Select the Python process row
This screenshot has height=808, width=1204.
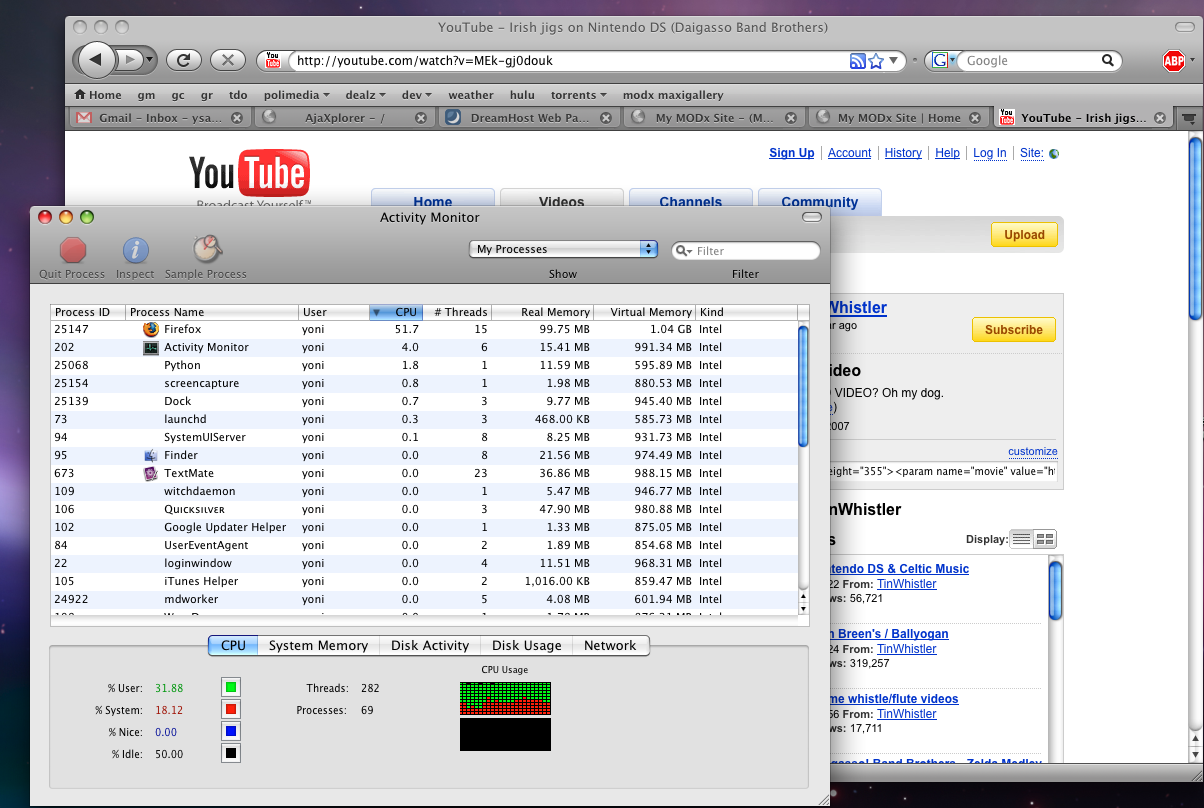[424, 365]
